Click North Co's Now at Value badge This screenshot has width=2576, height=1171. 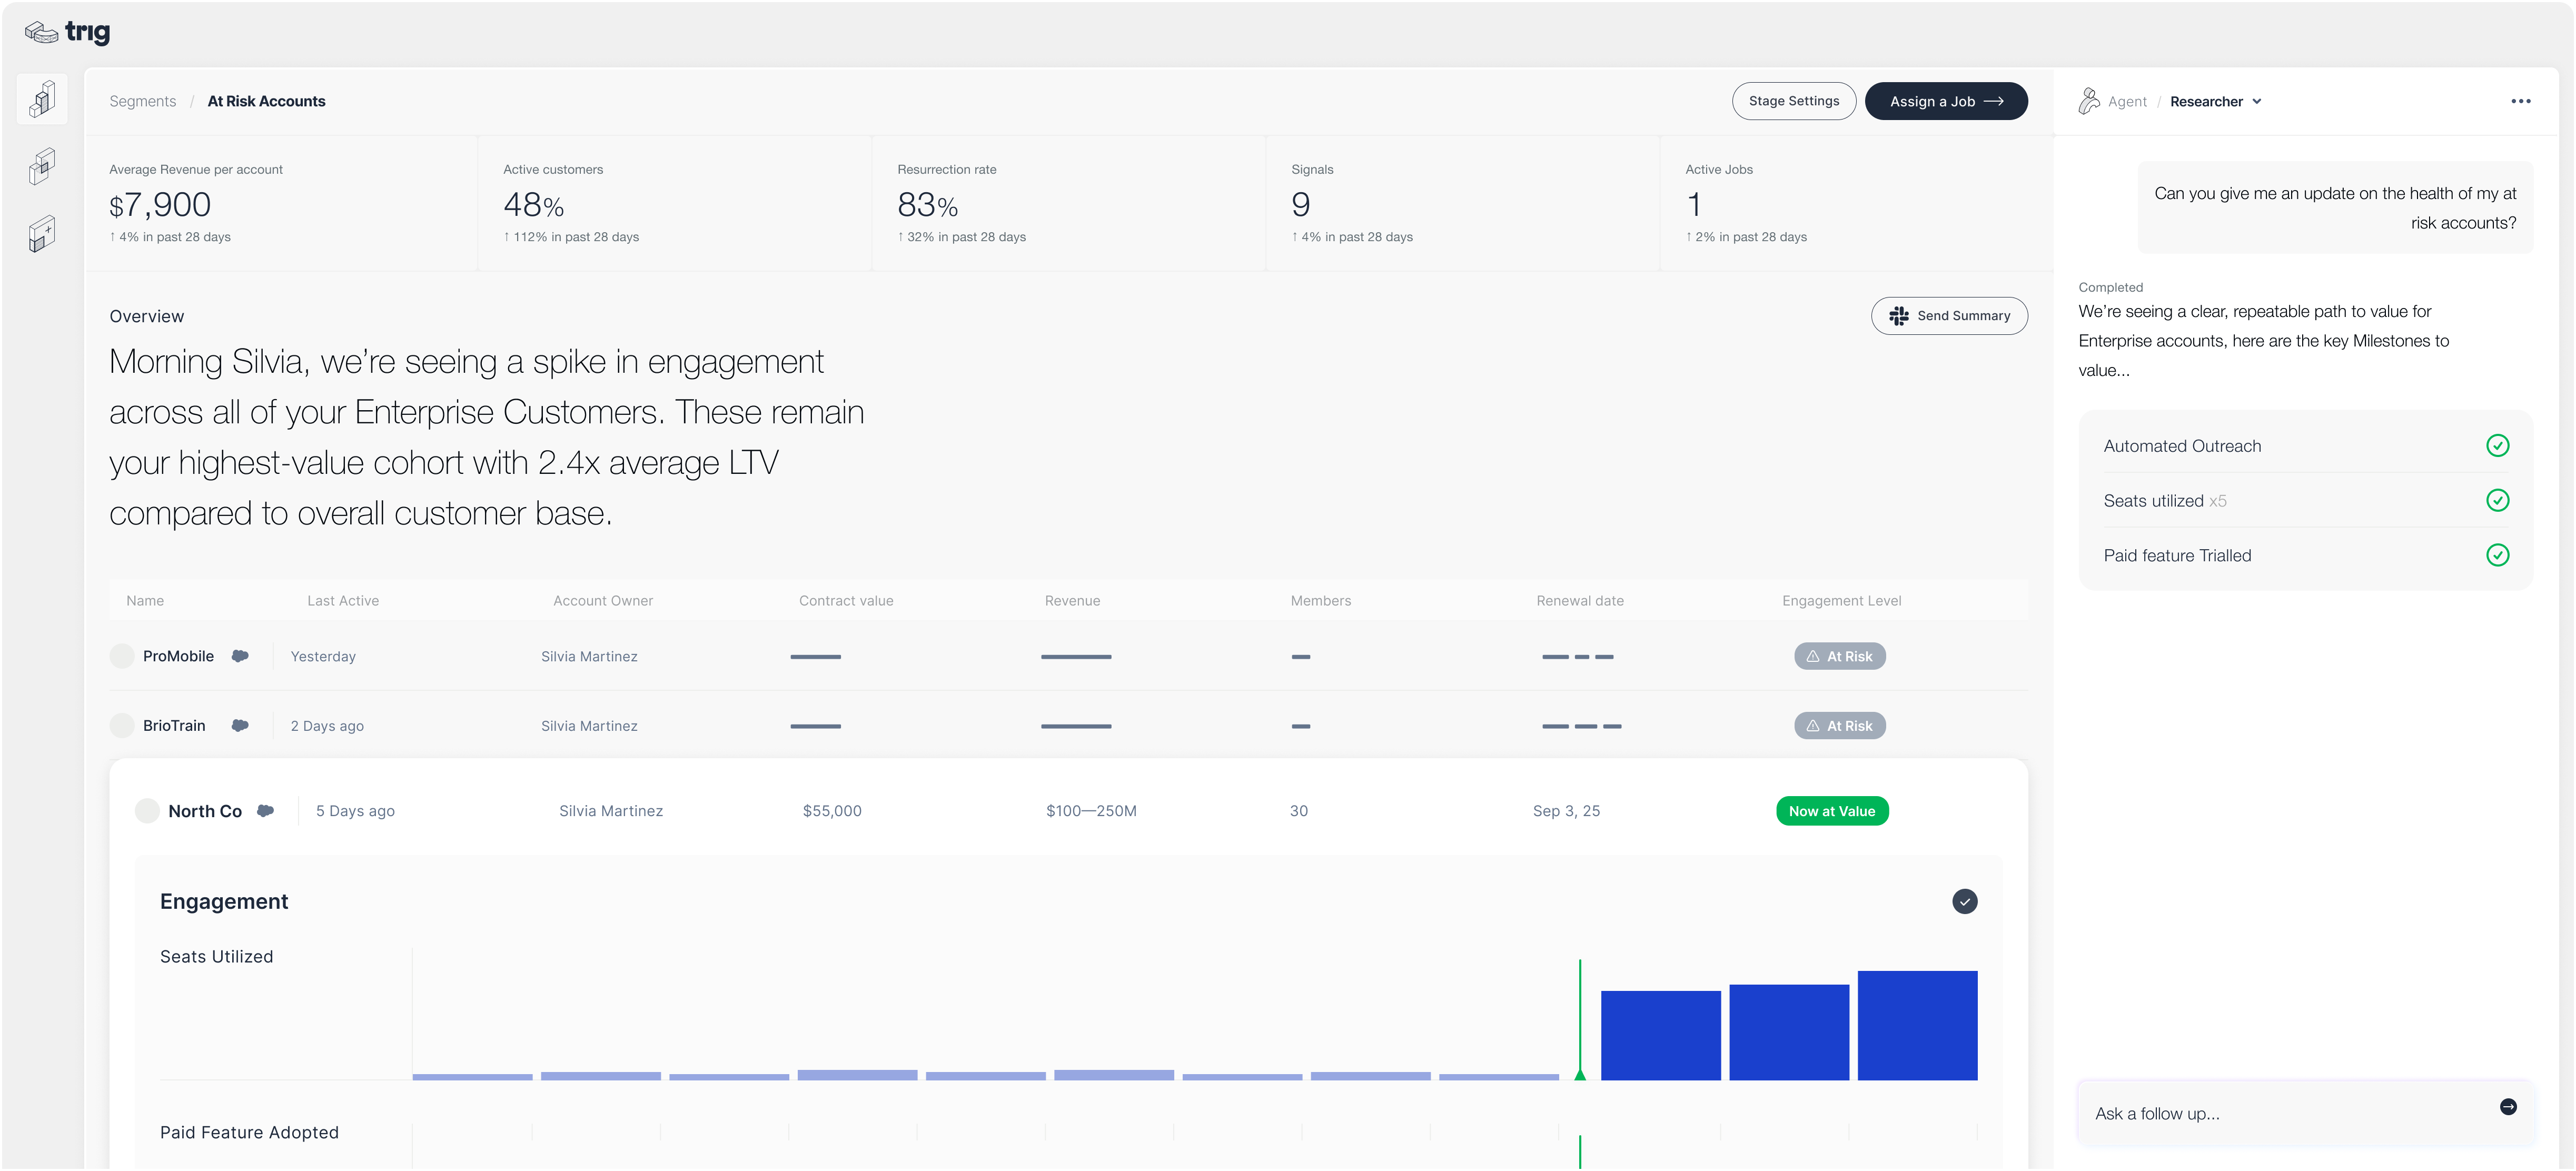tap(1831, 811)
